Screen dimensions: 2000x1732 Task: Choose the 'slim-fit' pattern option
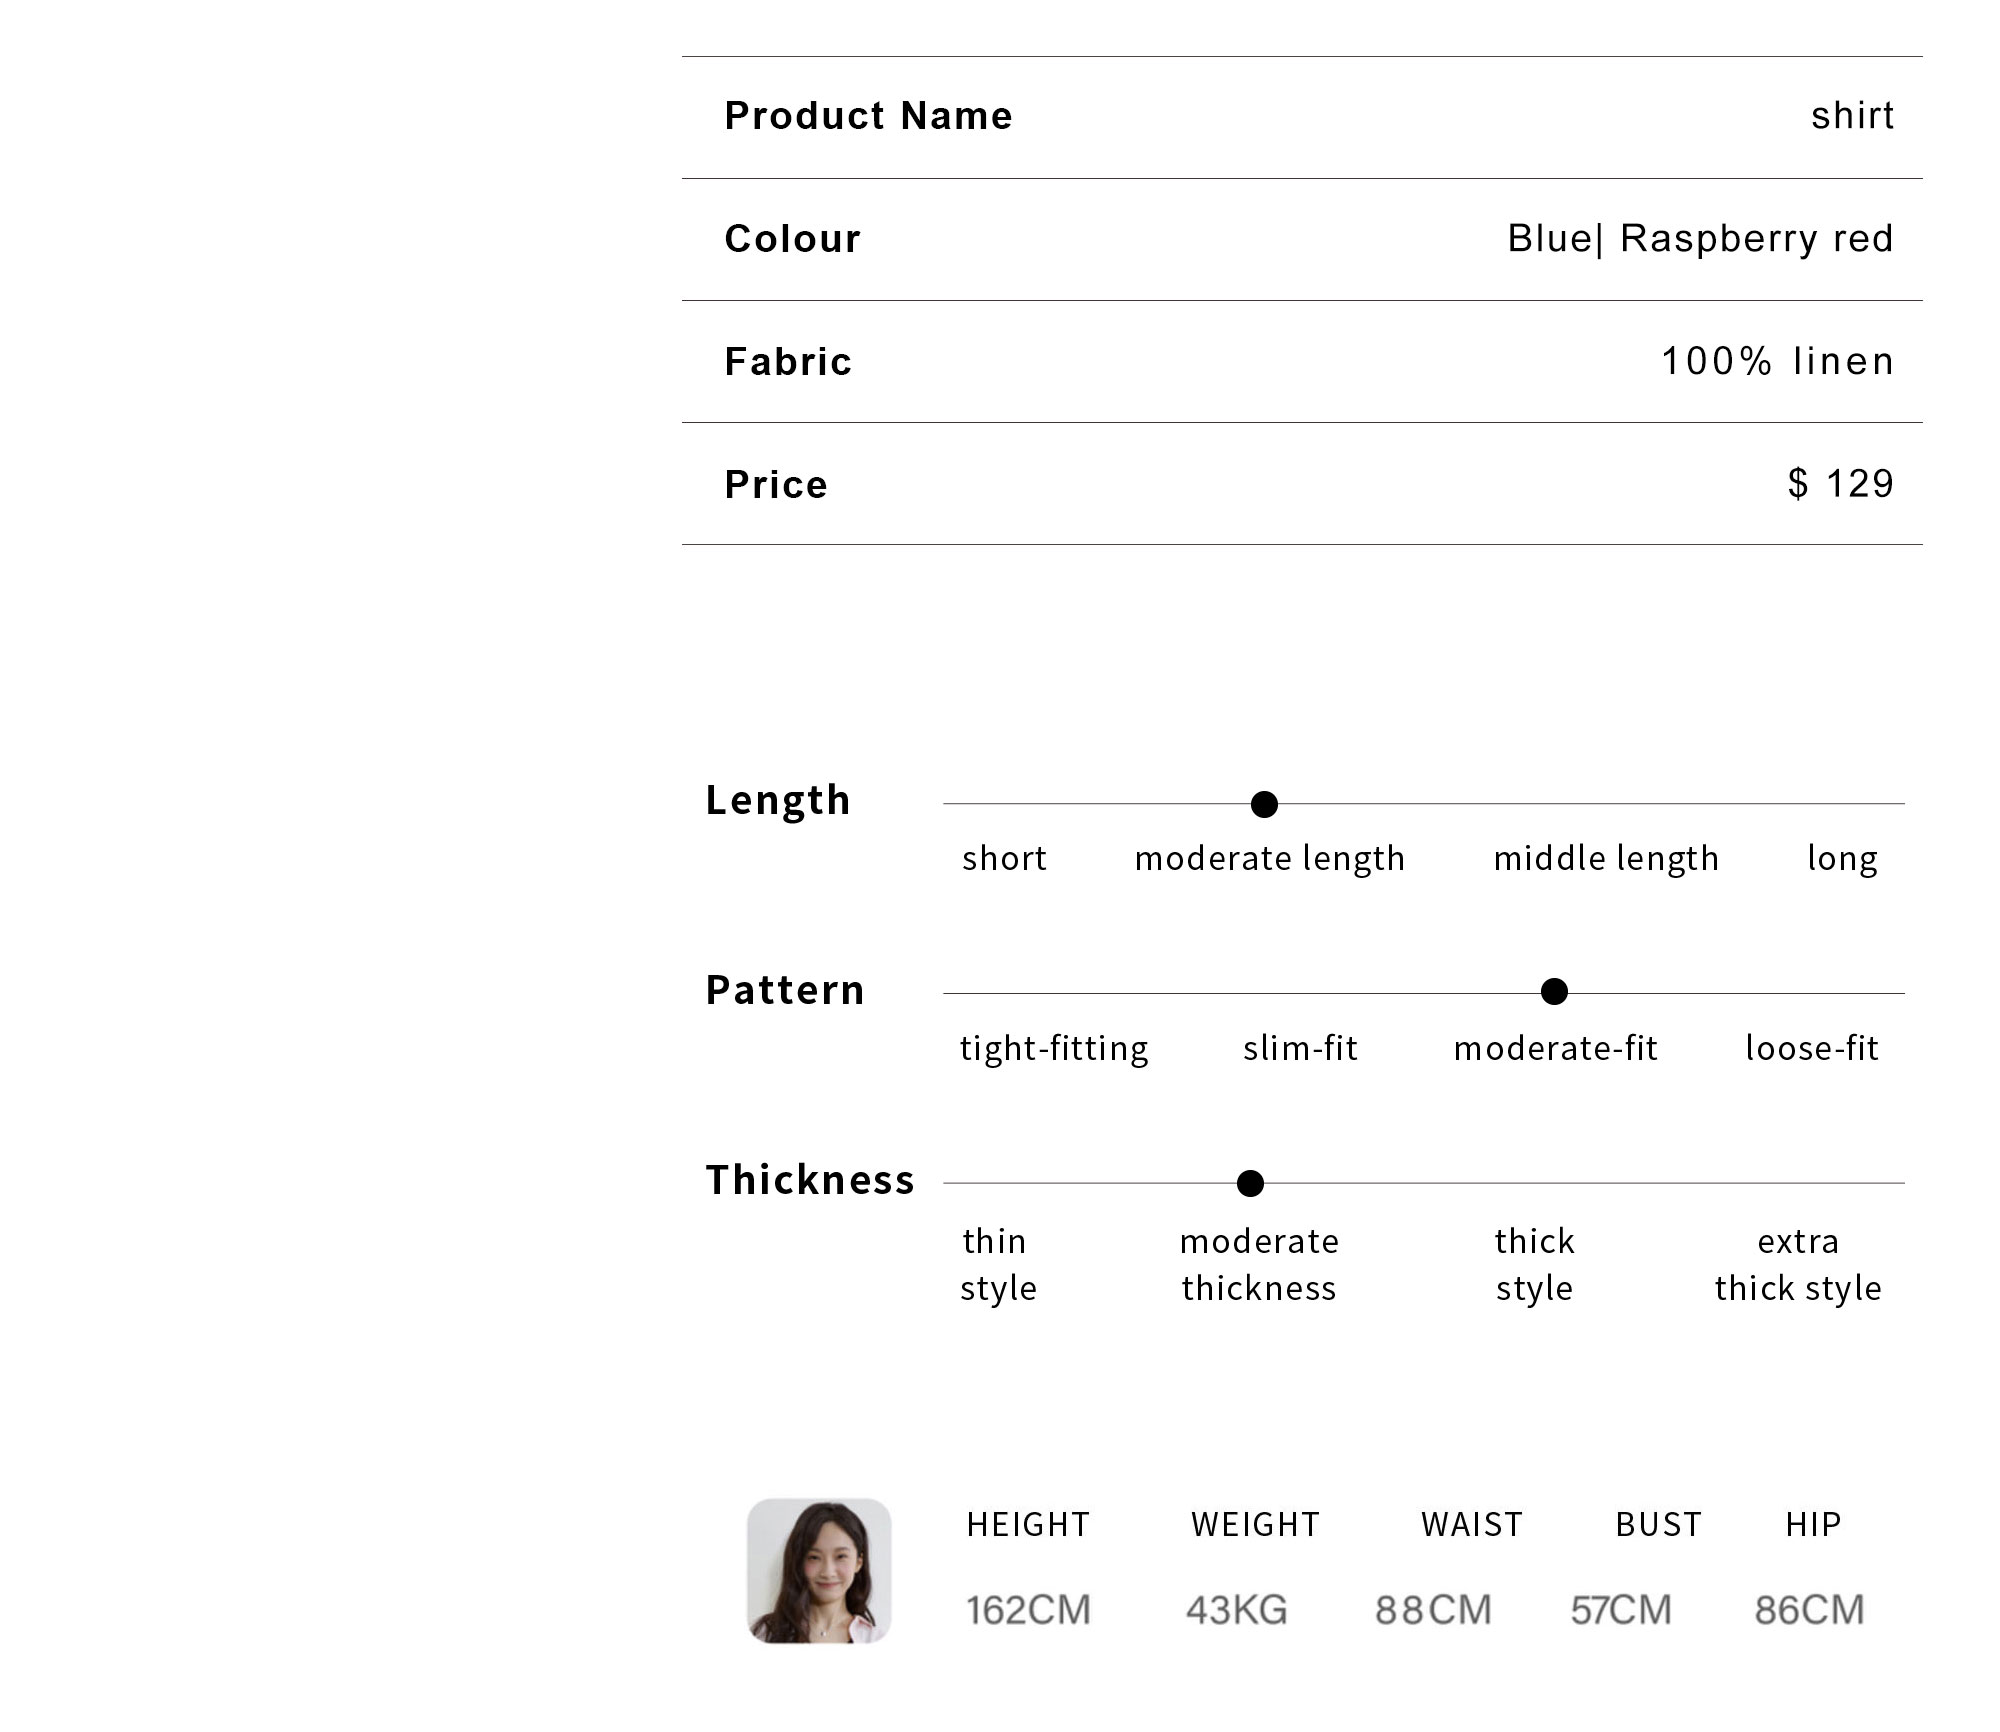click(x=1300, y=1048)
